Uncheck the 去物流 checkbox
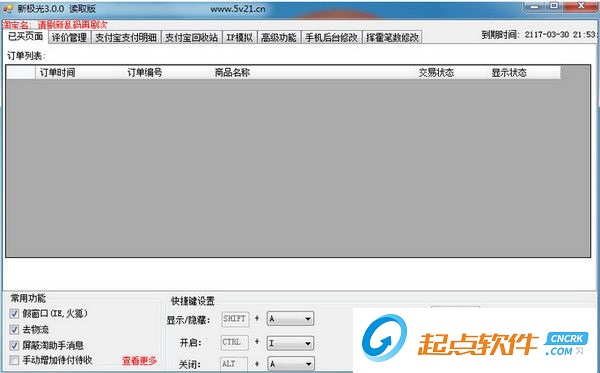 click(x=14, y=329)
